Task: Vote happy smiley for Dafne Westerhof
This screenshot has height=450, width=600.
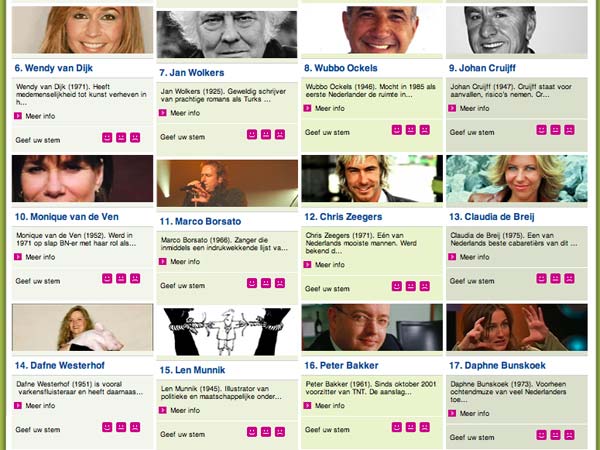Action: [x=107, y=427]
